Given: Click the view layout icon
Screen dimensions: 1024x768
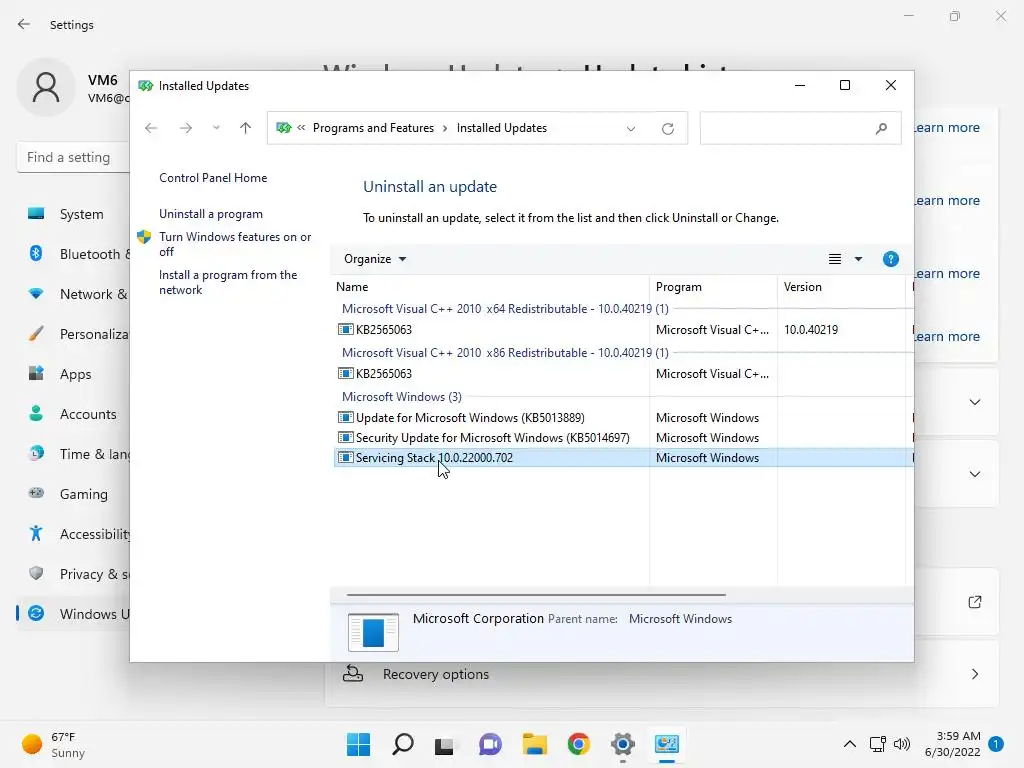Looking at the screenshot, I should 835,259.
